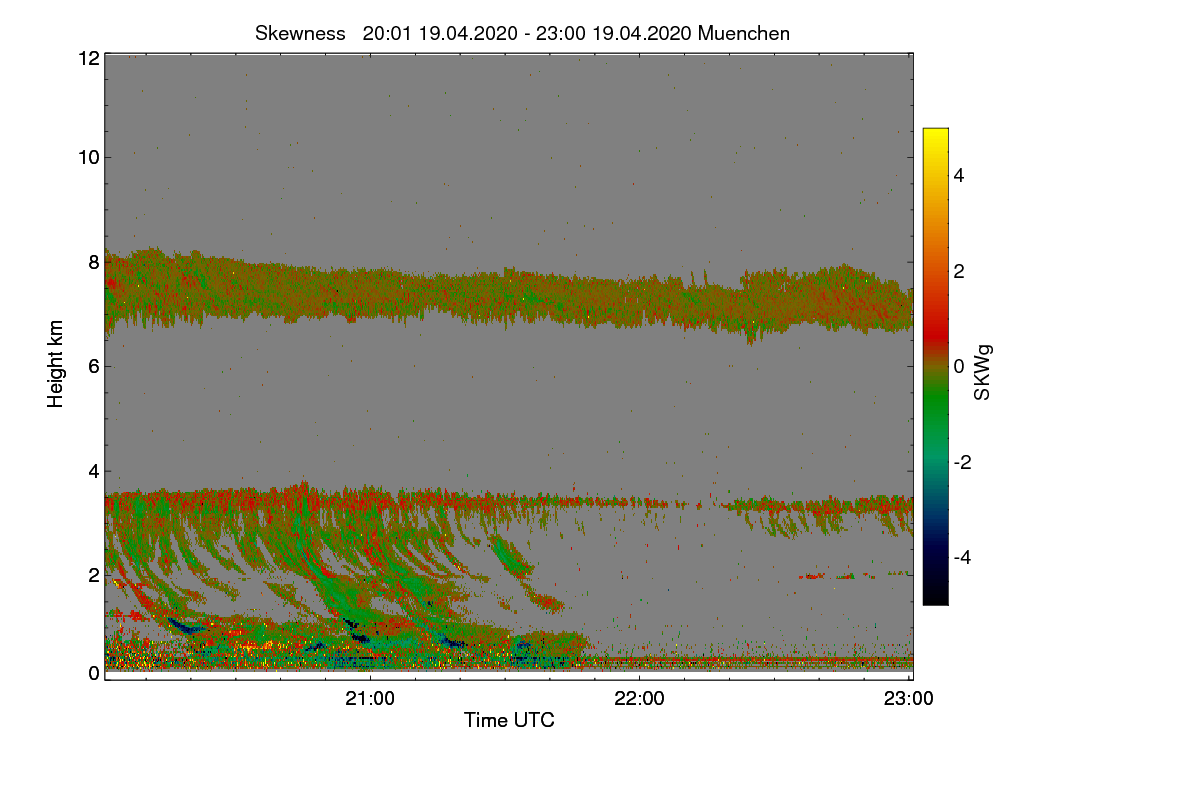1200x800 pixels.
Task: Click the height tick label 8
Action: [x=93, y=262]
